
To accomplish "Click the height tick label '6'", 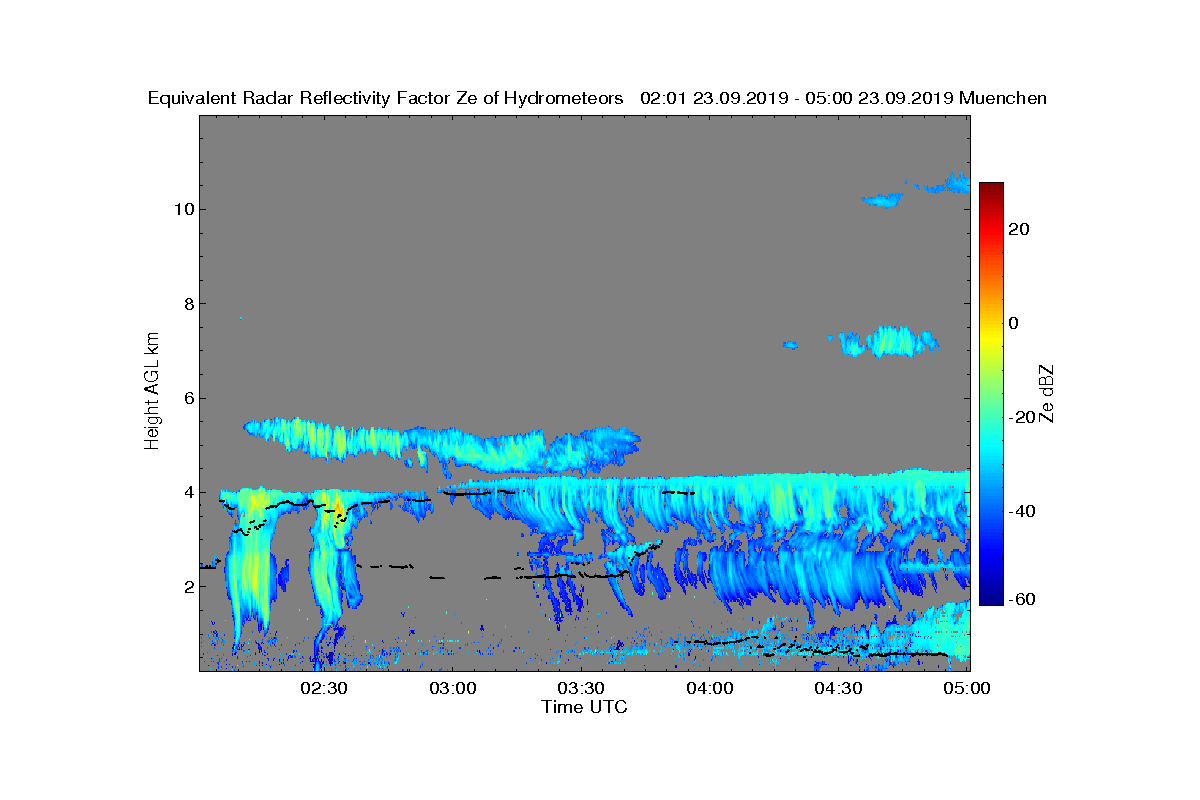I will coord(188,398).
